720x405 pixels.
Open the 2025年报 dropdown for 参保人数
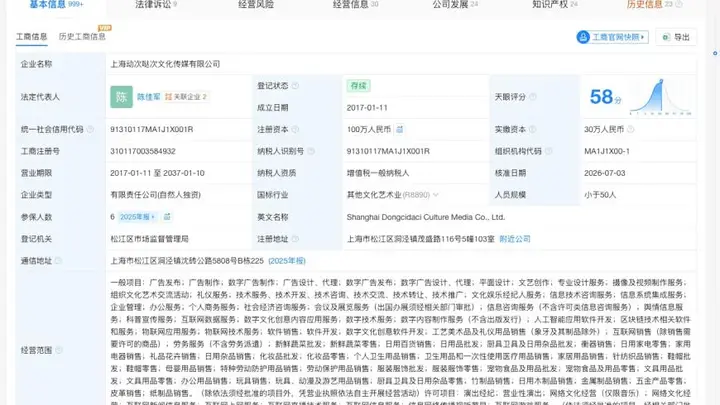point(137,217)
